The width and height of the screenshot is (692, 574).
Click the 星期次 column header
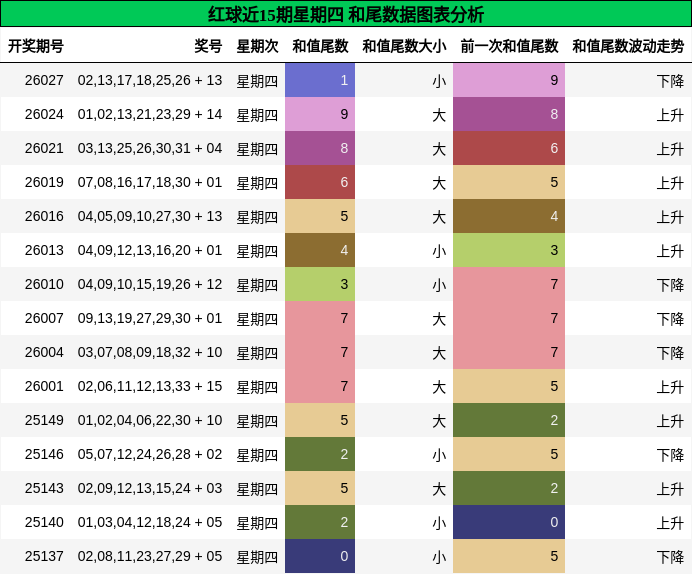coord(257,46)
